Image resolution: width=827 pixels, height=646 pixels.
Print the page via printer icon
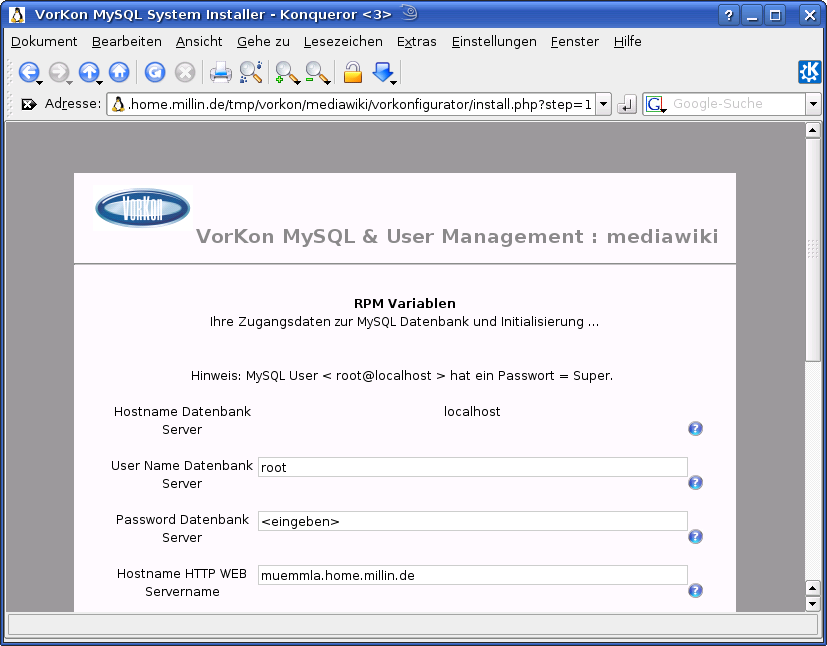click(x=220, y=72)
